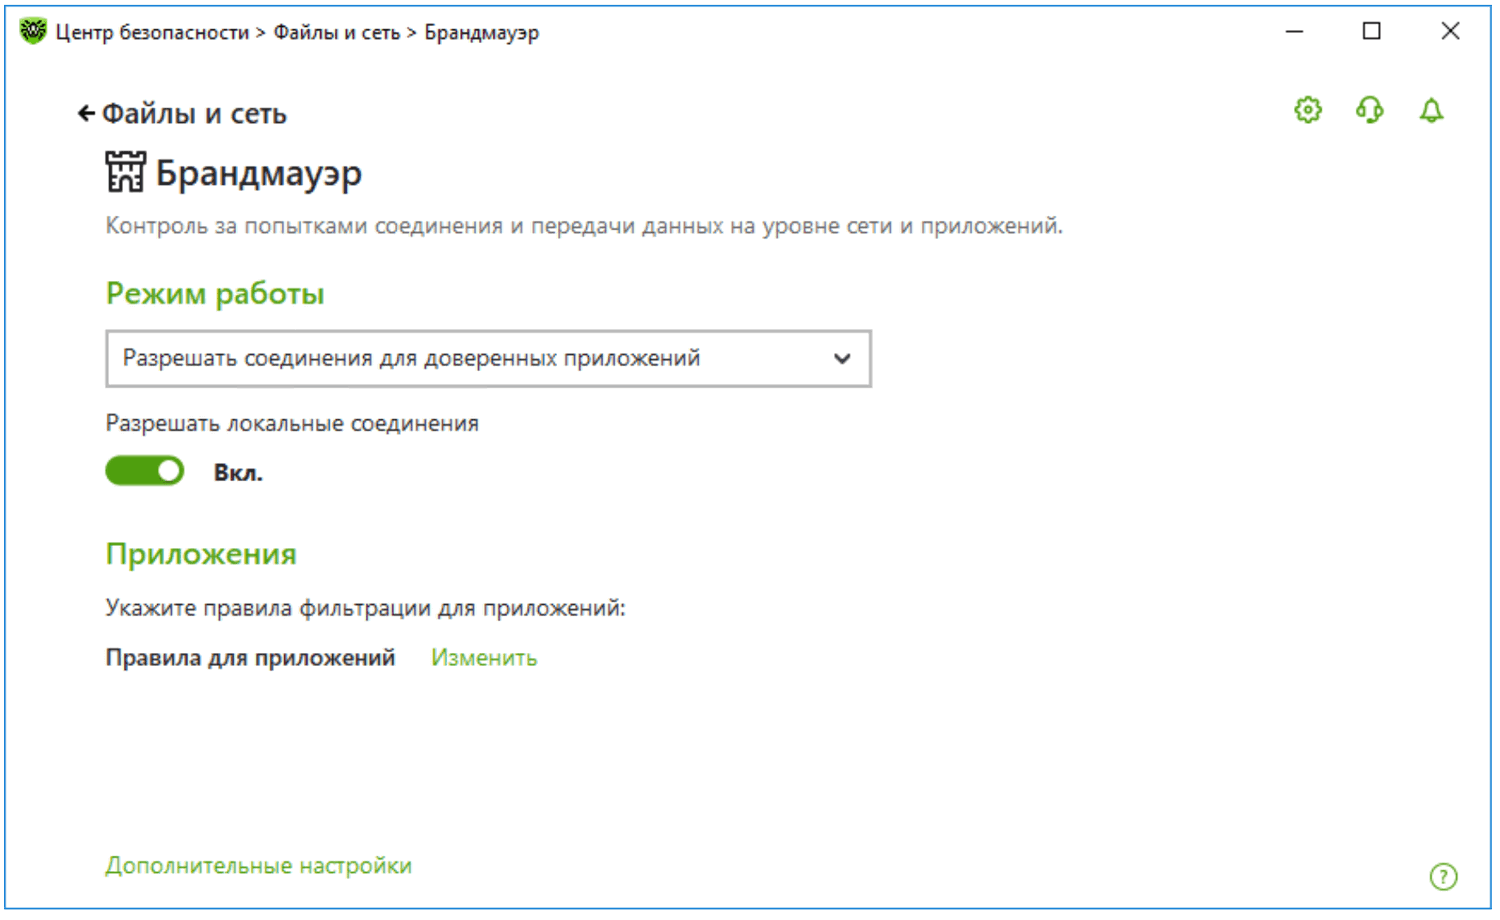Click the Правила для приложений label
1500x920 pixels.
click(251, 658)
